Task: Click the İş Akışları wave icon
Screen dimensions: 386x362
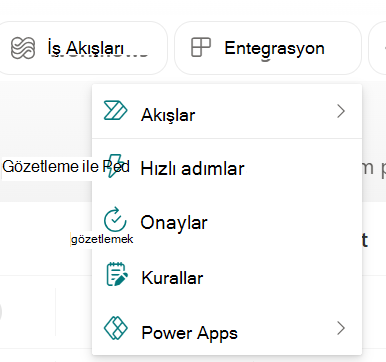Action: [23, 48]
